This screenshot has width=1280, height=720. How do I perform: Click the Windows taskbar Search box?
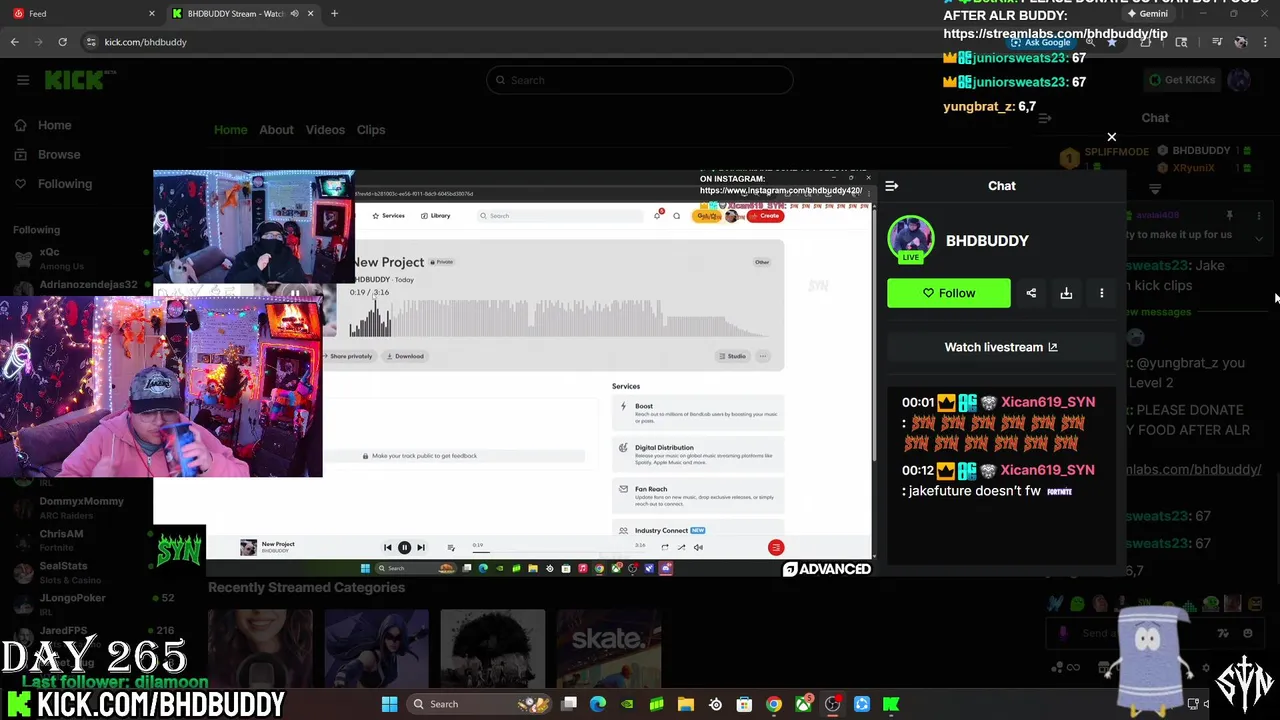[x=478, y=704]
